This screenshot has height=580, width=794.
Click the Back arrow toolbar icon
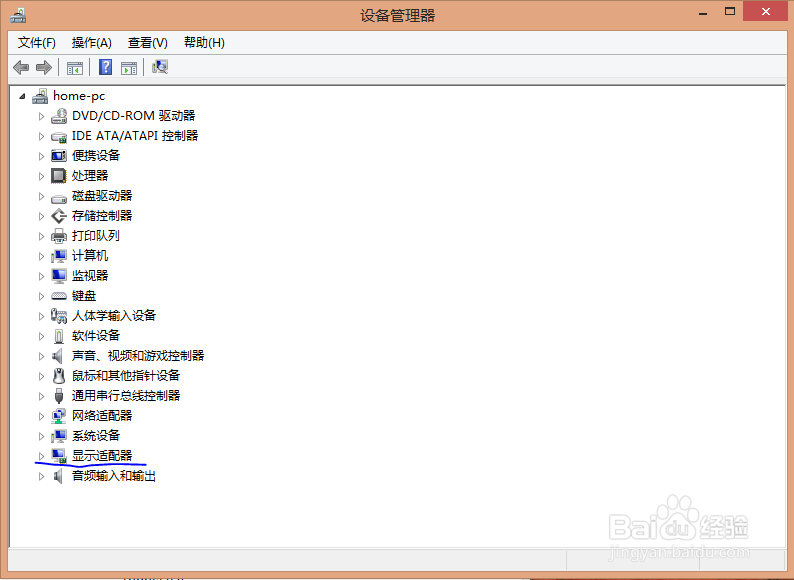coord(21,67)
